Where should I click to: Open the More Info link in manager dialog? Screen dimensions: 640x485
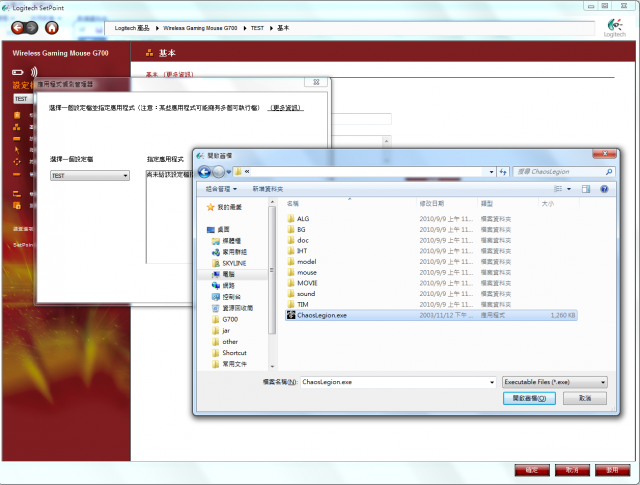coord(286,108)
